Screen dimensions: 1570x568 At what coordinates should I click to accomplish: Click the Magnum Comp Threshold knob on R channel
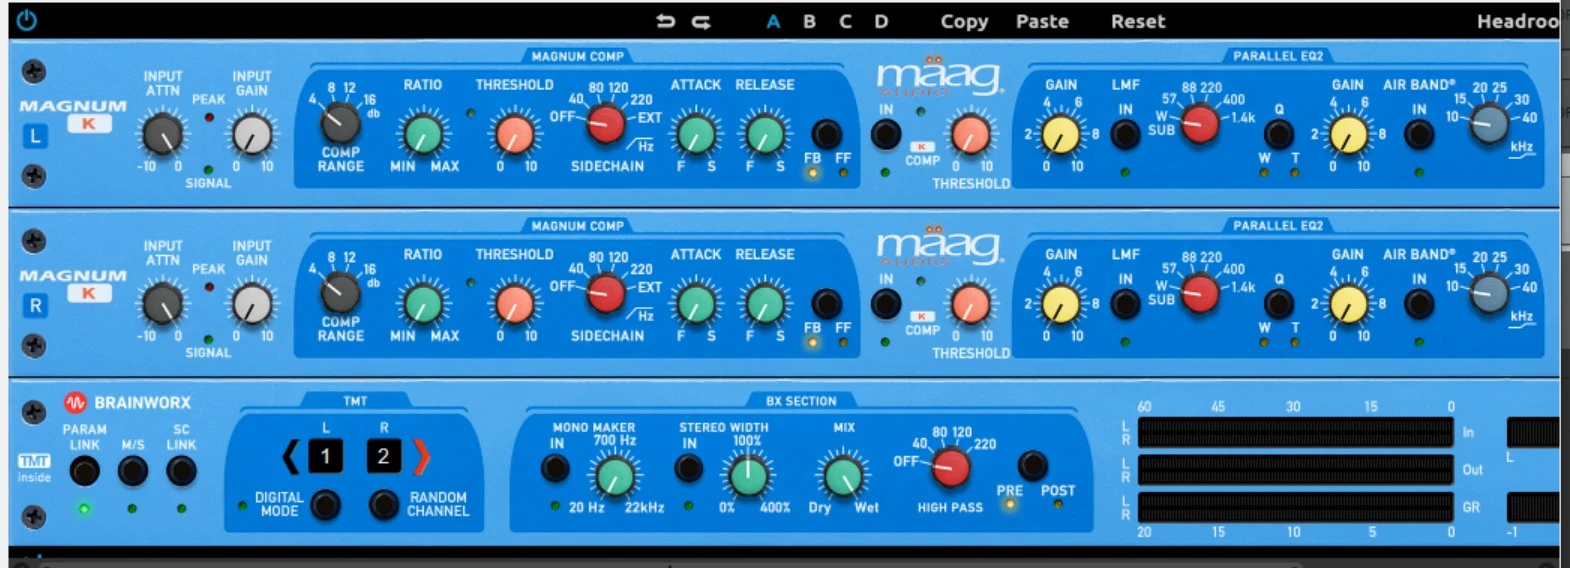(x=515, y=304)
